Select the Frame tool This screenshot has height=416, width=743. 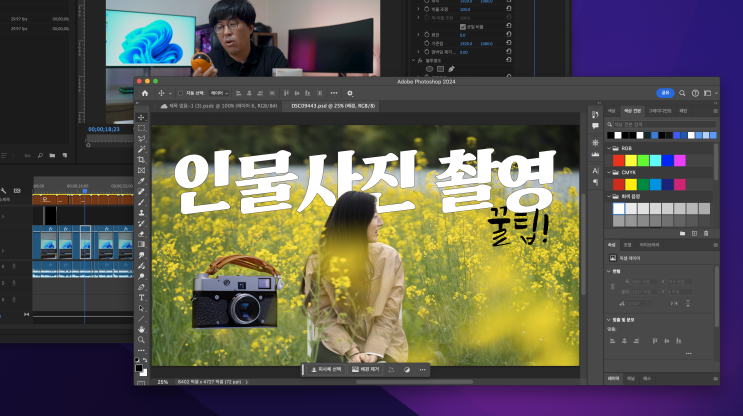coord(141,170)
